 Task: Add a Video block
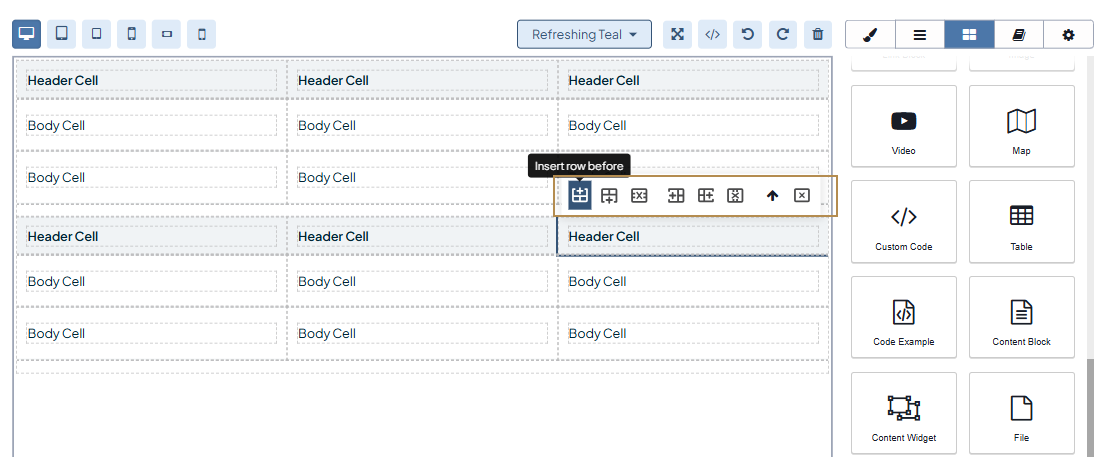pyautogui.click(x=903, y=127)
